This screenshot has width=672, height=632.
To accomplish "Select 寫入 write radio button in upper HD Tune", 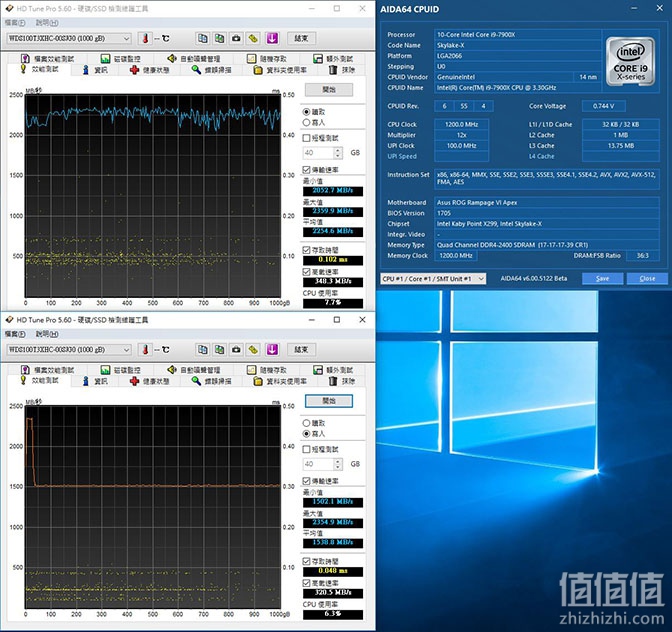I will click(306, 123).
